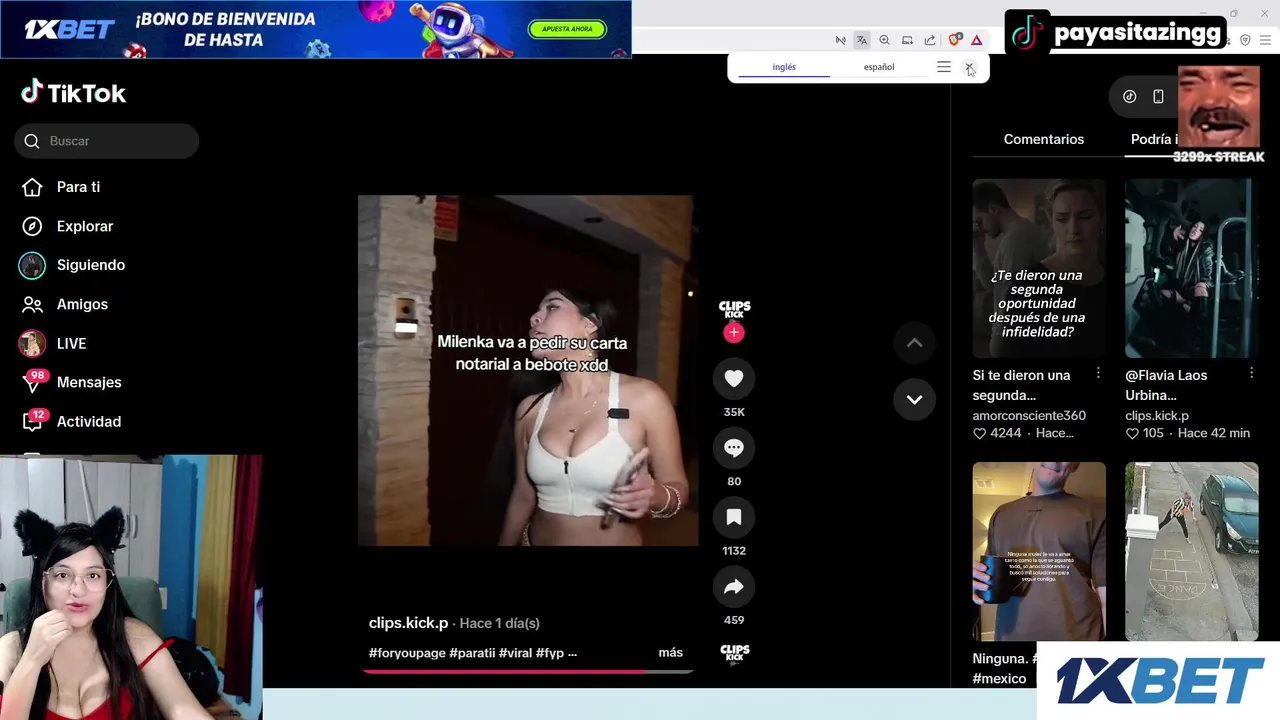Open the Clips Kick profile avatar
Screen dimensions: 1280x720
pyautogui.click(x=734, y=307)
